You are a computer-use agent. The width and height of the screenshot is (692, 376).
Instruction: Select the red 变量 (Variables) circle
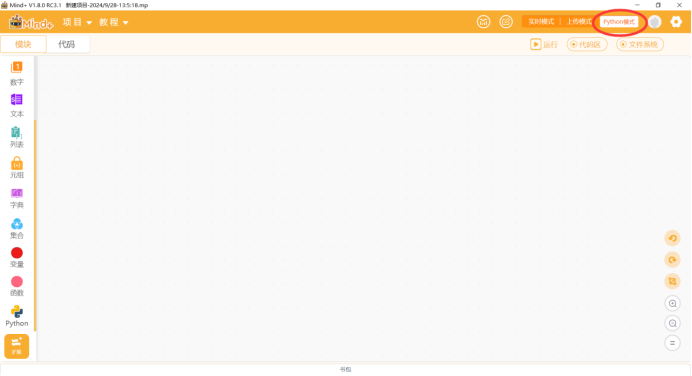coord(17,253)
